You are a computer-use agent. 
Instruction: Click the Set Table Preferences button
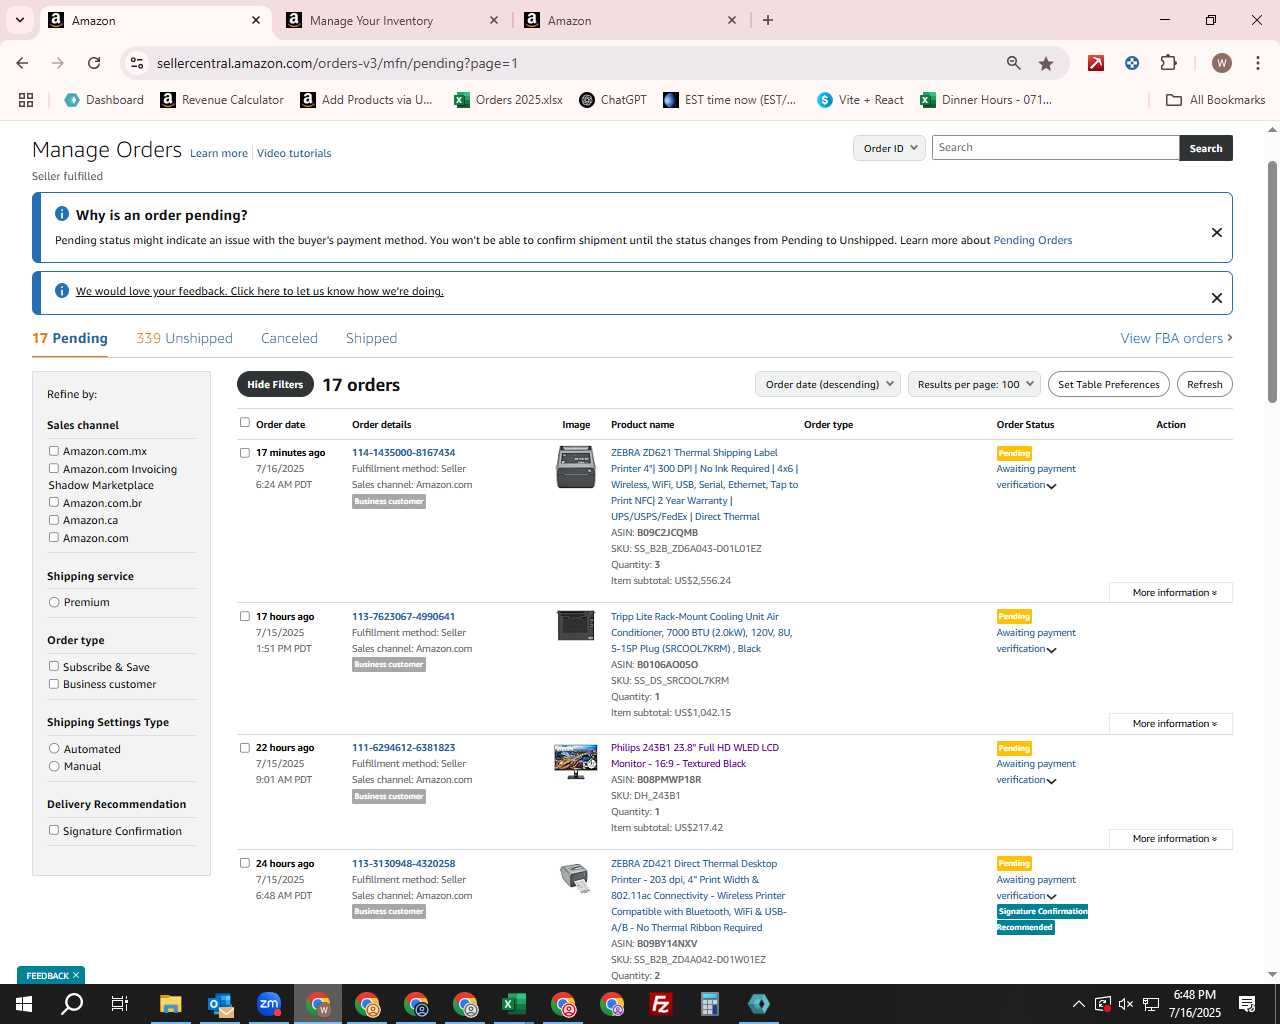click(1109, 384)
